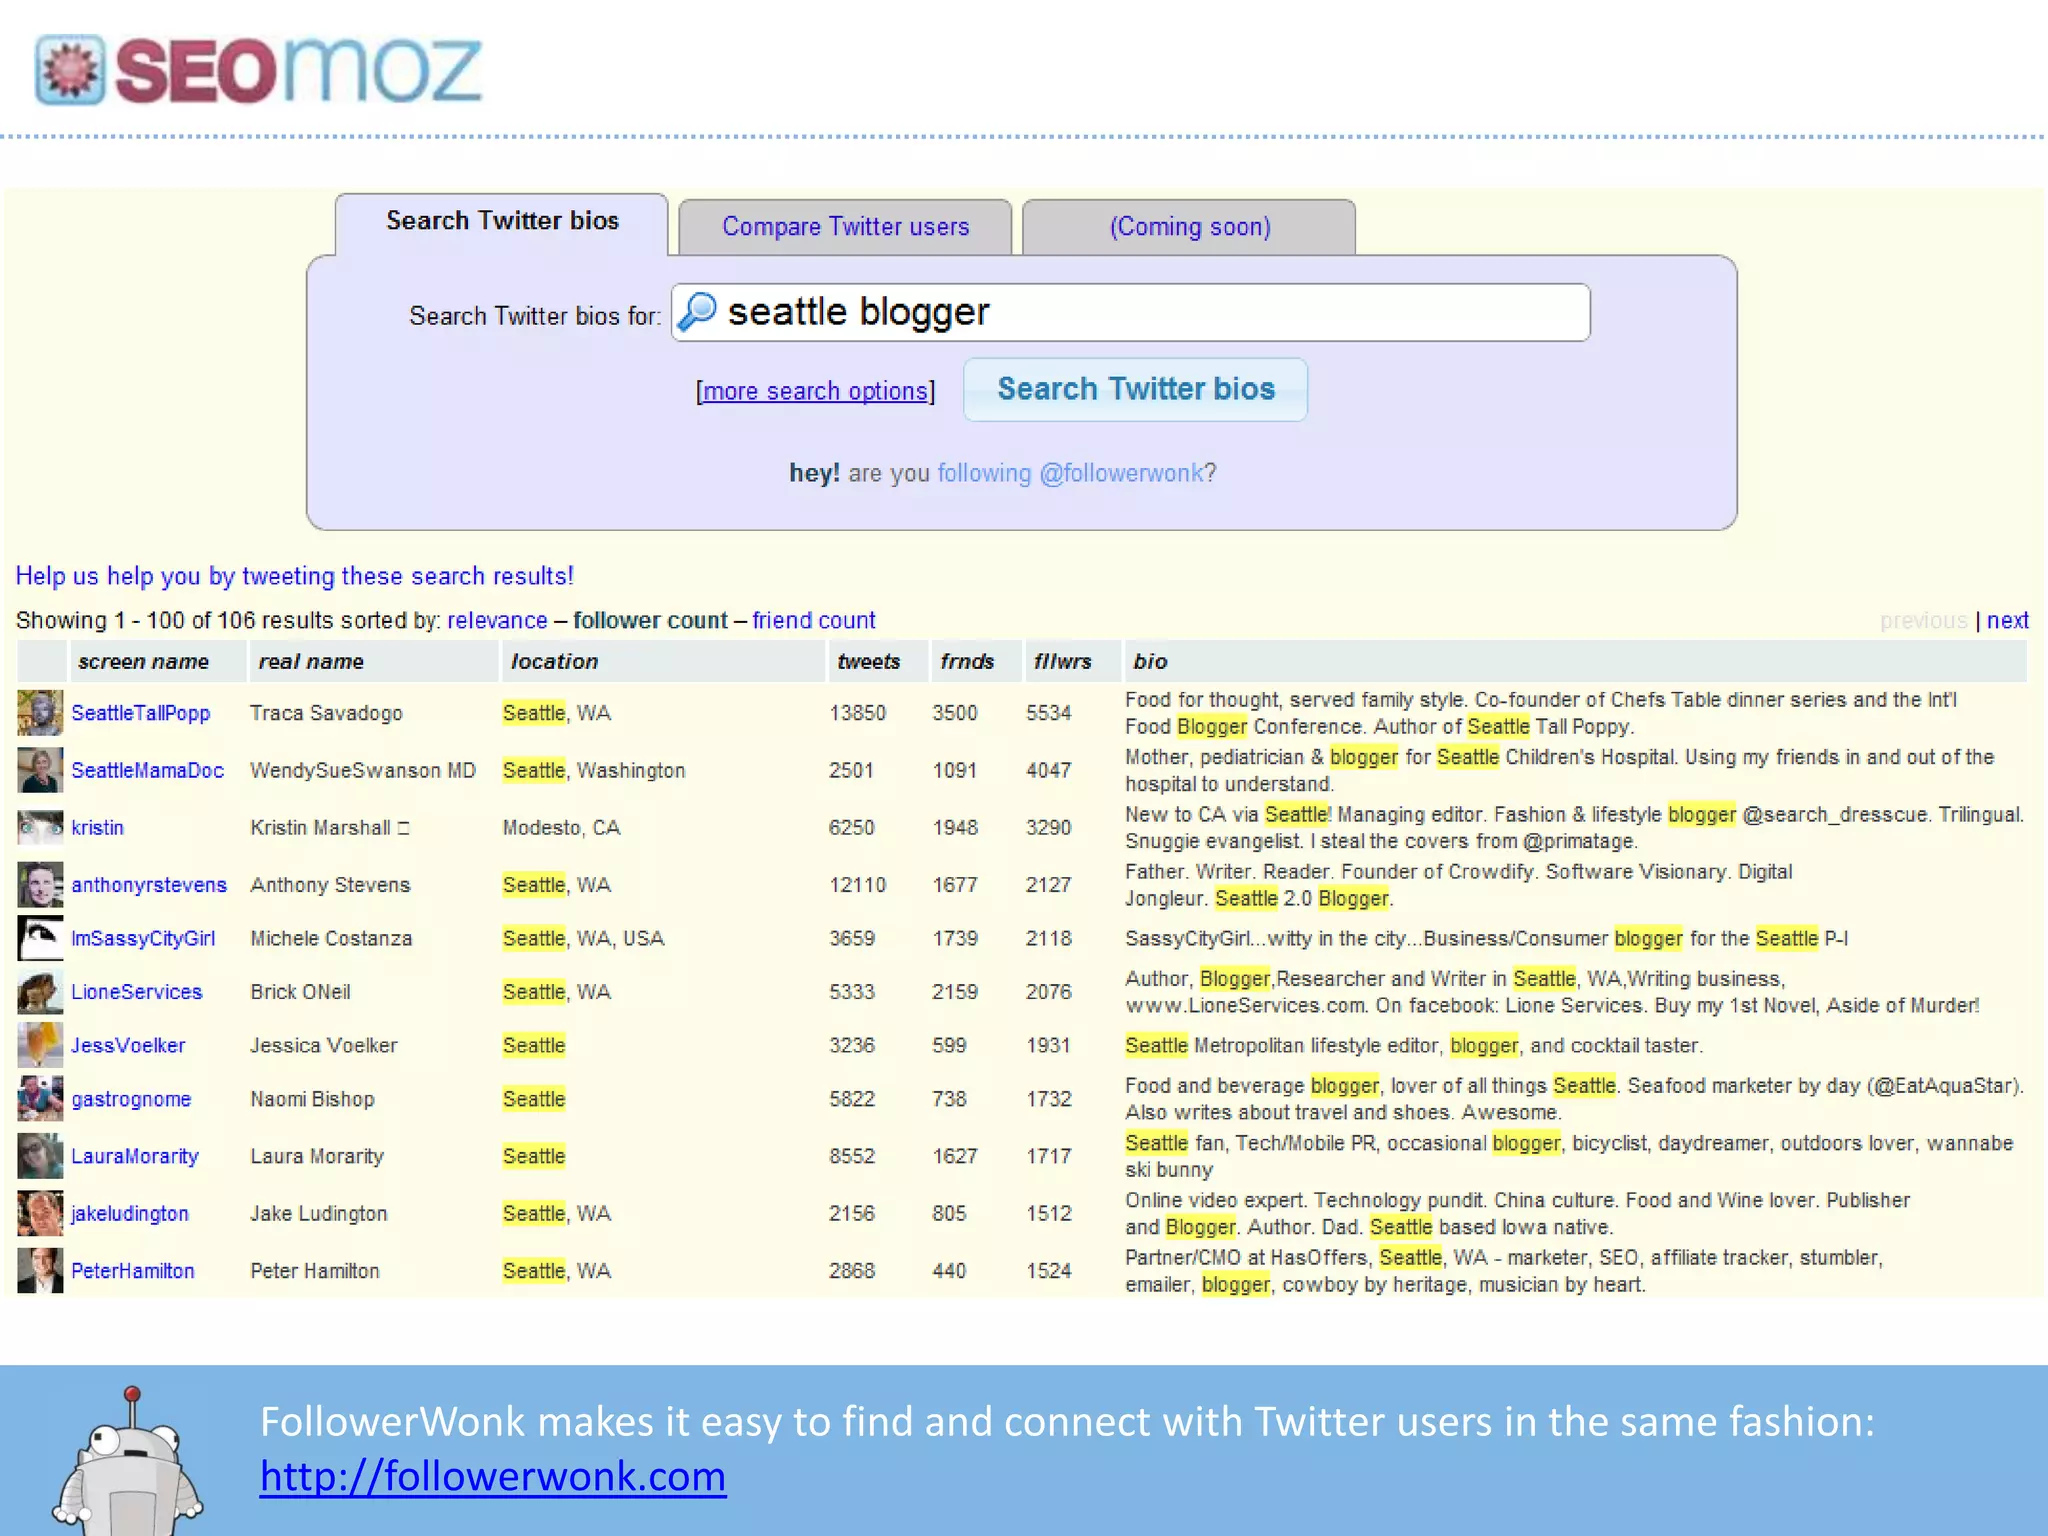2048x1536 pixels.
Task: Switch to Compare Twitter users tab
Action: [845, 227]
